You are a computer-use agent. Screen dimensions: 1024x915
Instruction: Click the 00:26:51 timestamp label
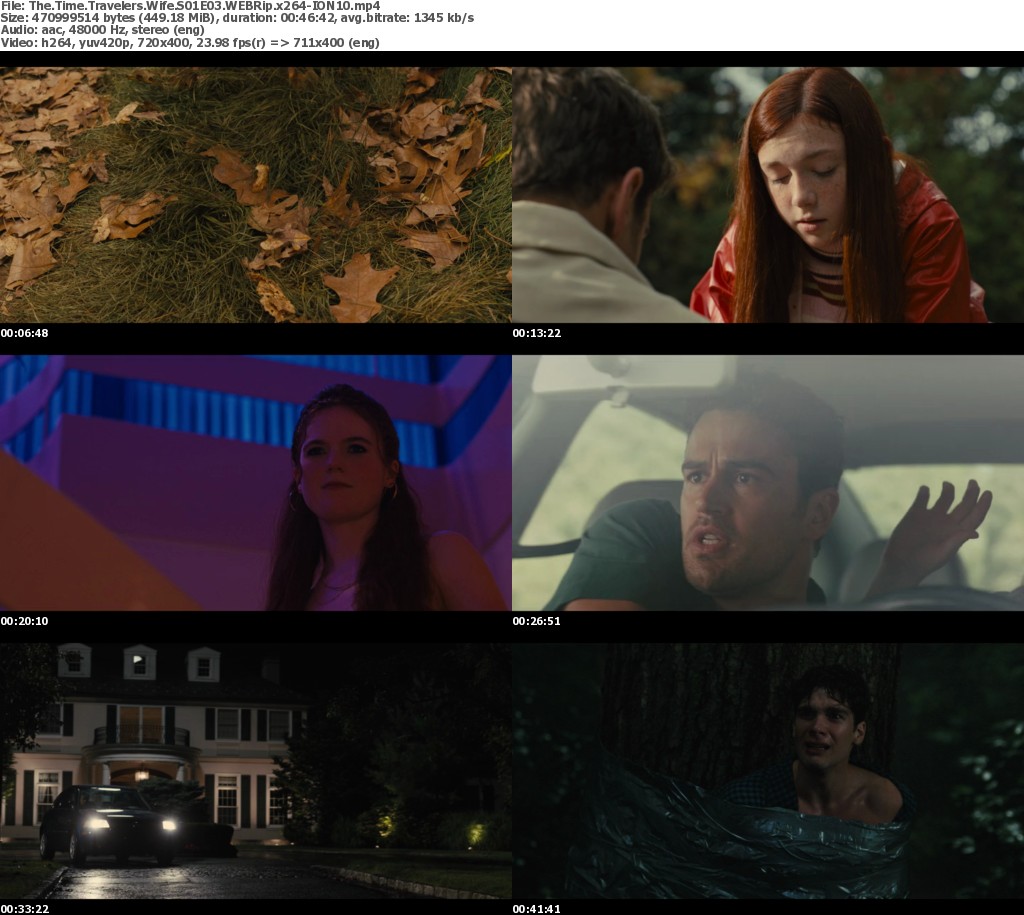click(537, 621)
